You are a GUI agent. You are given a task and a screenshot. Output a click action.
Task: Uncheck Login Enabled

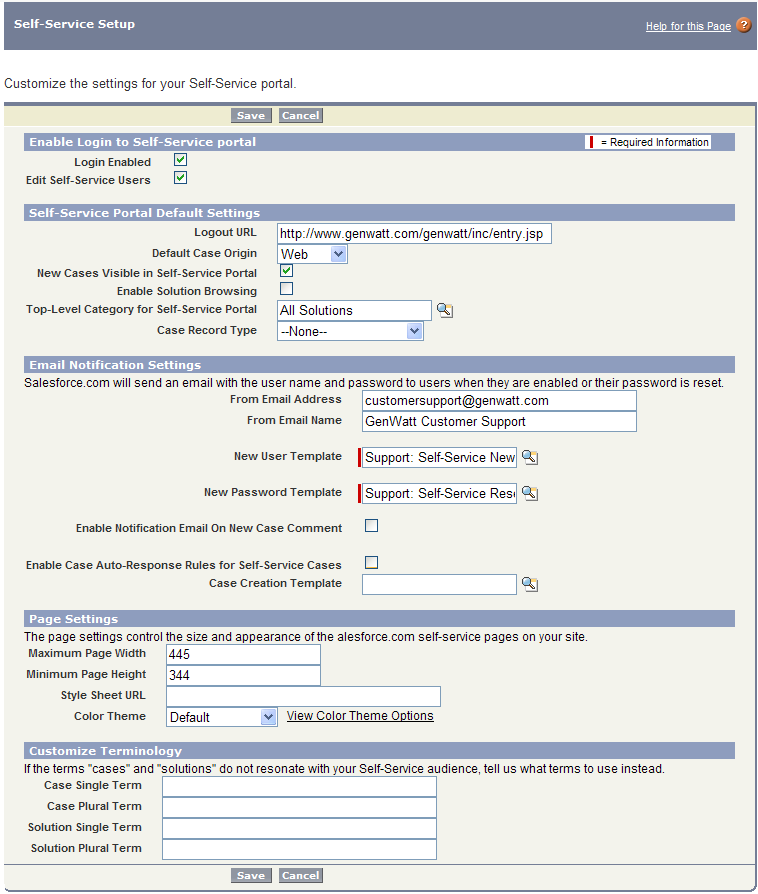pyautogui.click(x=181, y=159)
